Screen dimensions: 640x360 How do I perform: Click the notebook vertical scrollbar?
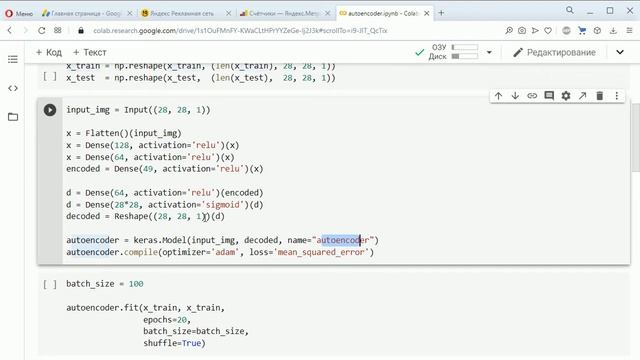coord(636,138)
